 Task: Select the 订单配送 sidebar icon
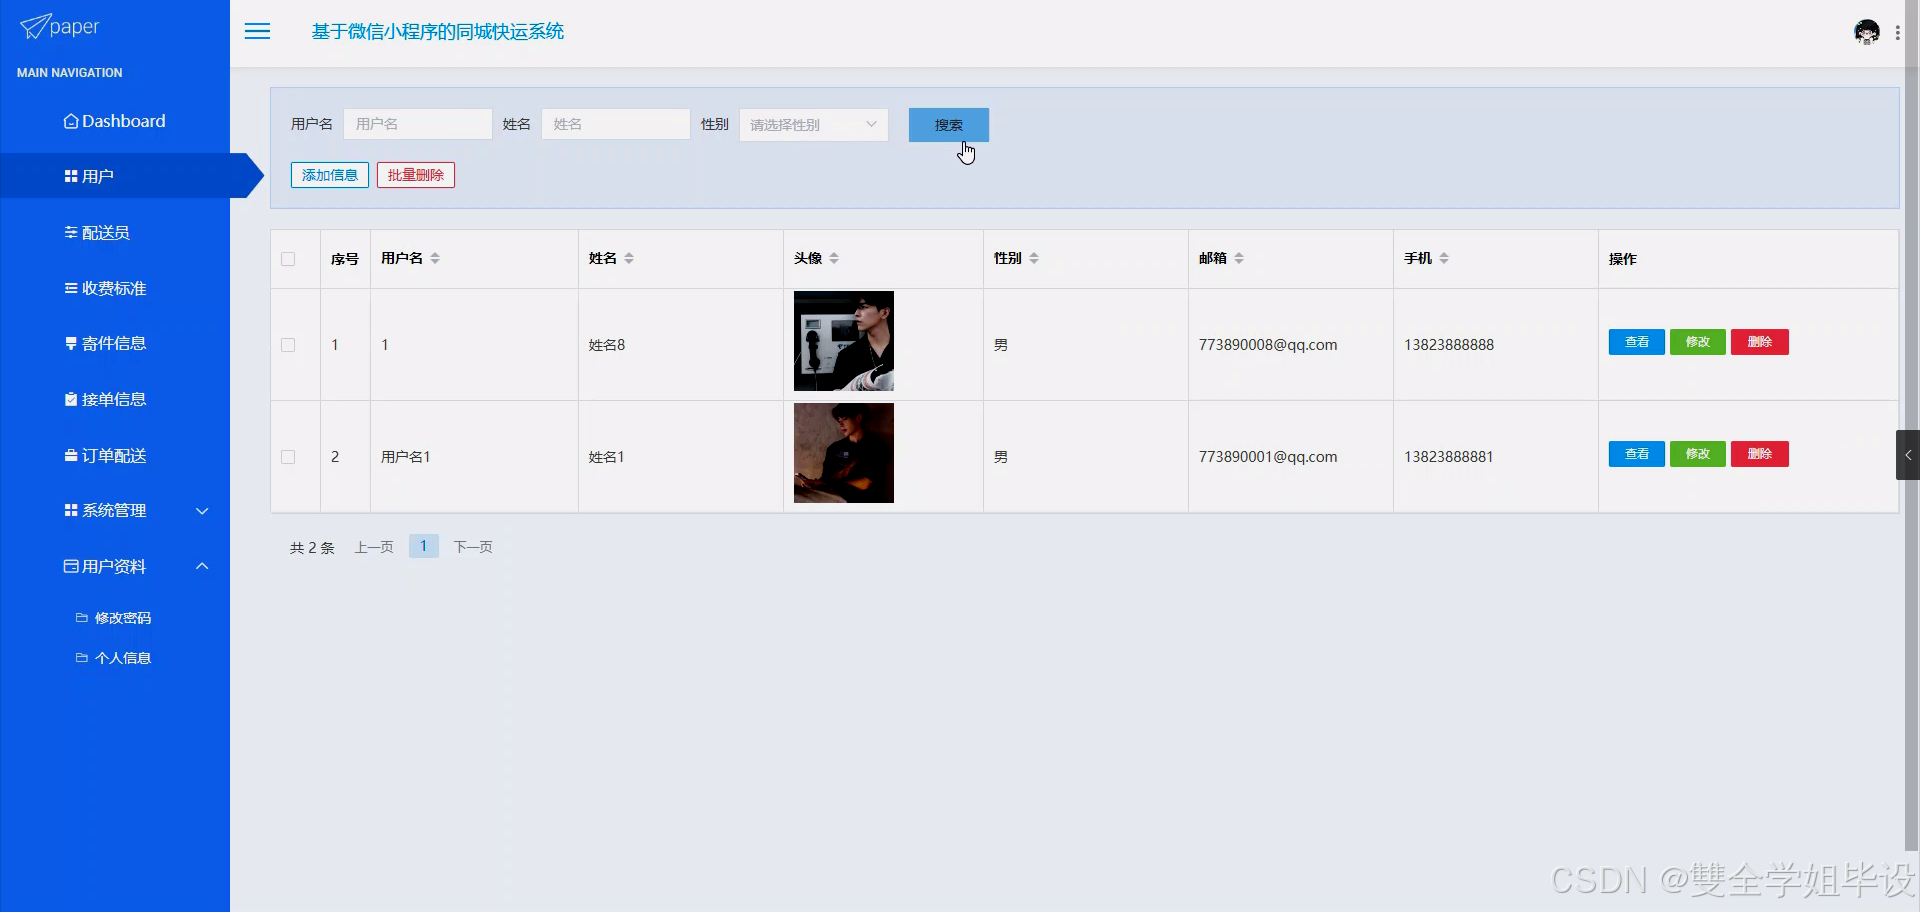click(x=70, y=455)
